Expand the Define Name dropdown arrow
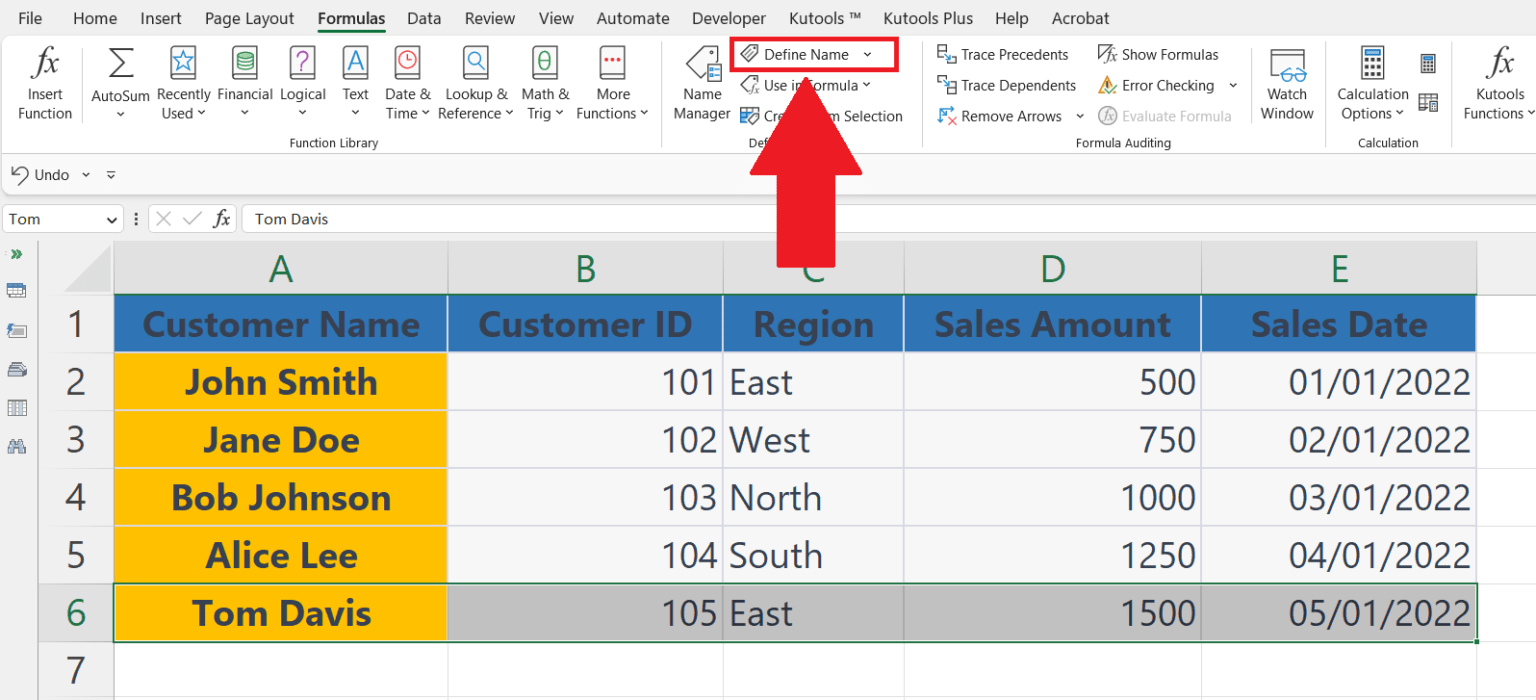Screen dimensions: 1536x700 click(868, 54)
